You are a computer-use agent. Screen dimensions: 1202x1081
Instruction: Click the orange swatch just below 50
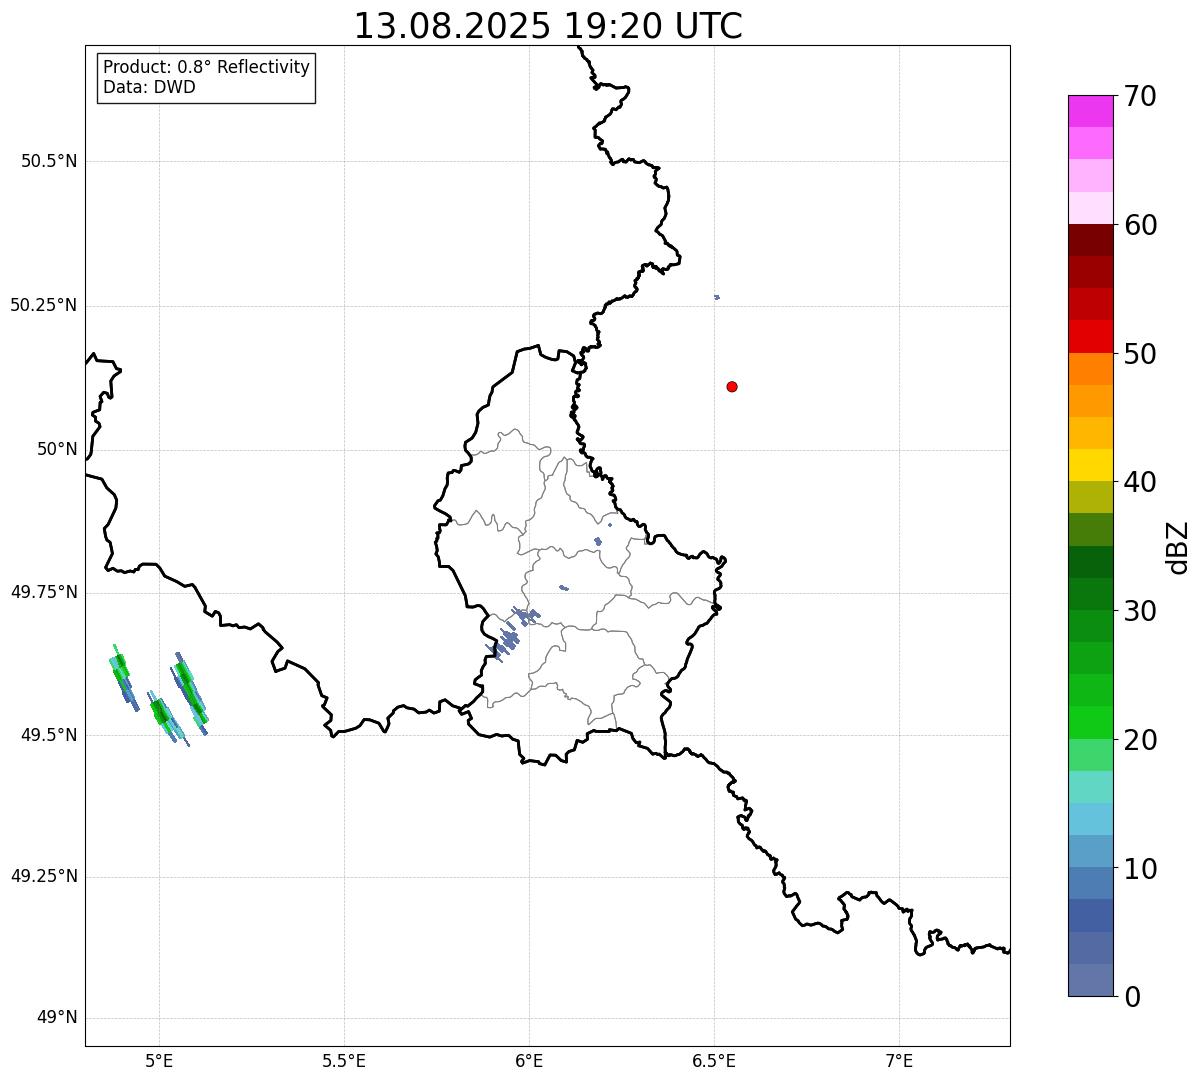coord(1090,369)
